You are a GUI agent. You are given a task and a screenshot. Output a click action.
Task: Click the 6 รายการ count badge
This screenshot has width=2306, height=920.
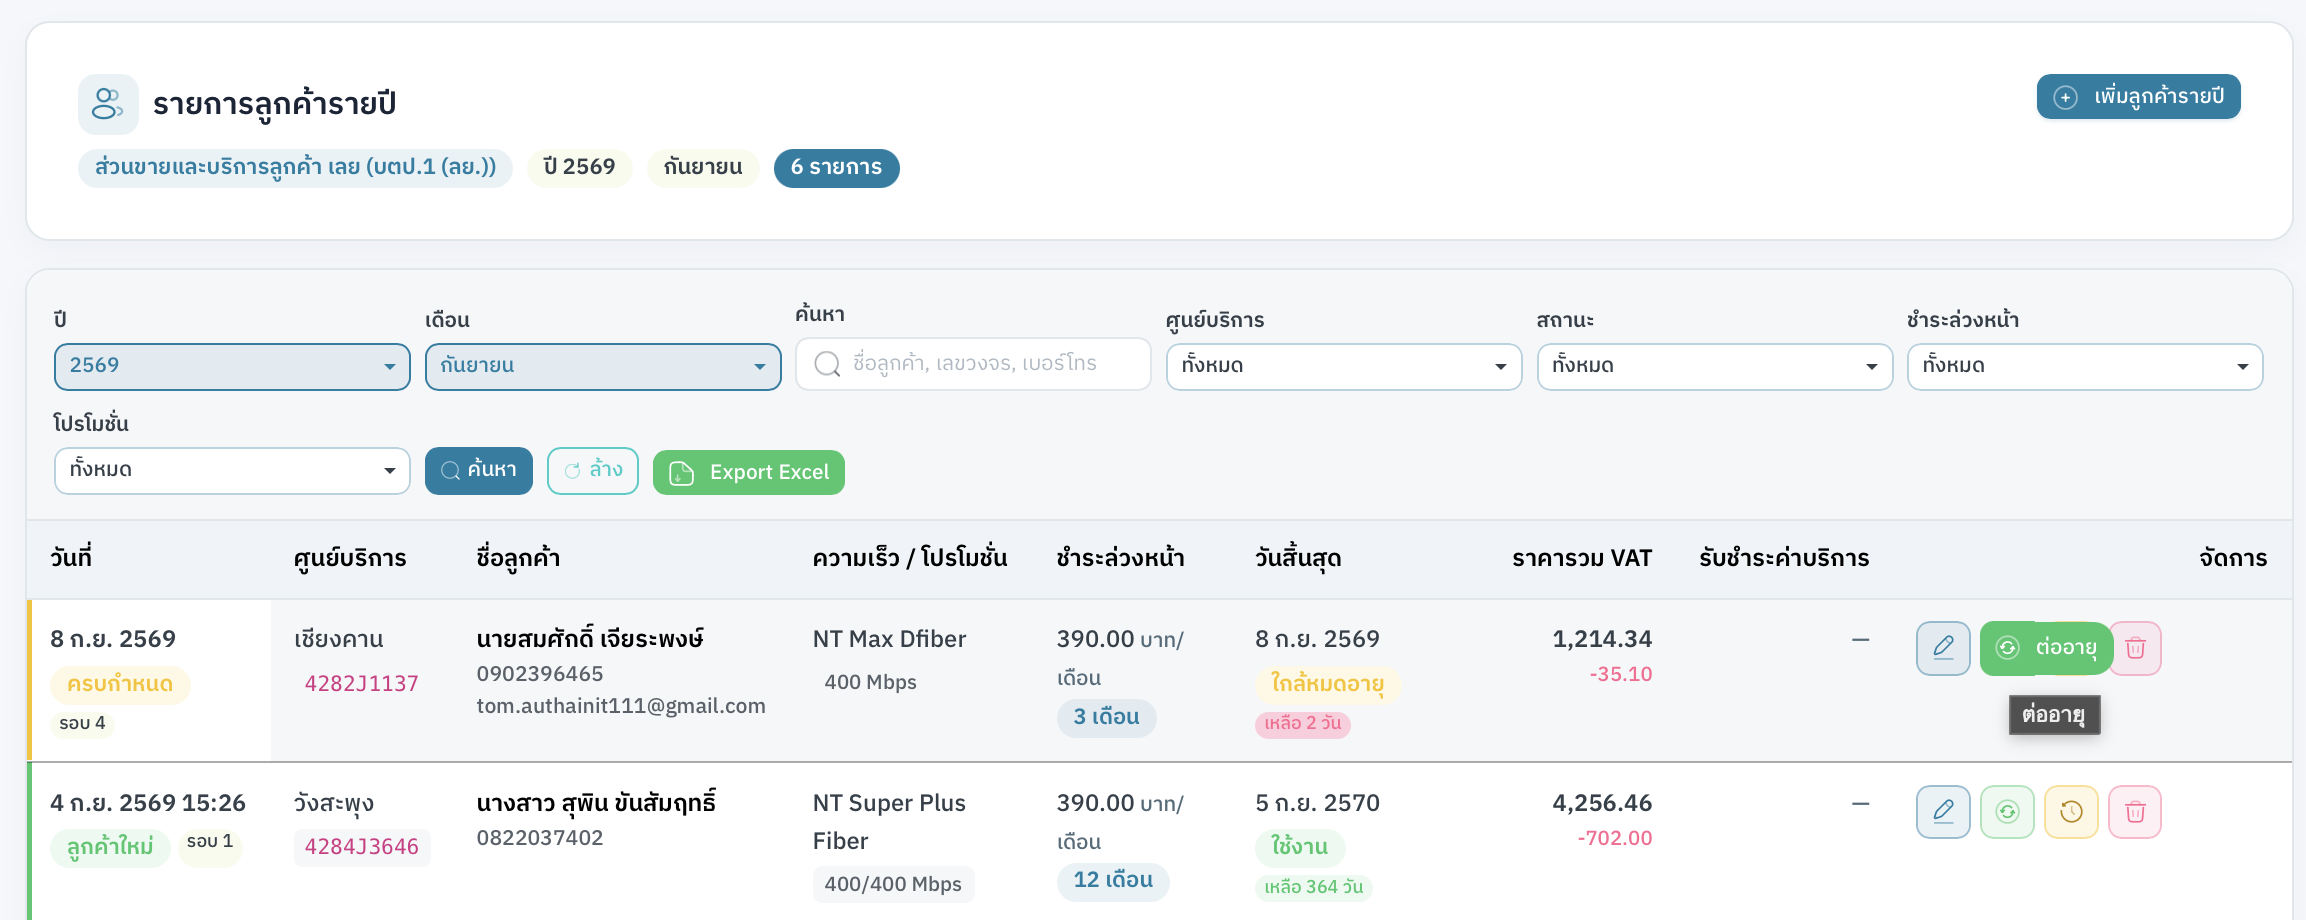click(836, 167)
